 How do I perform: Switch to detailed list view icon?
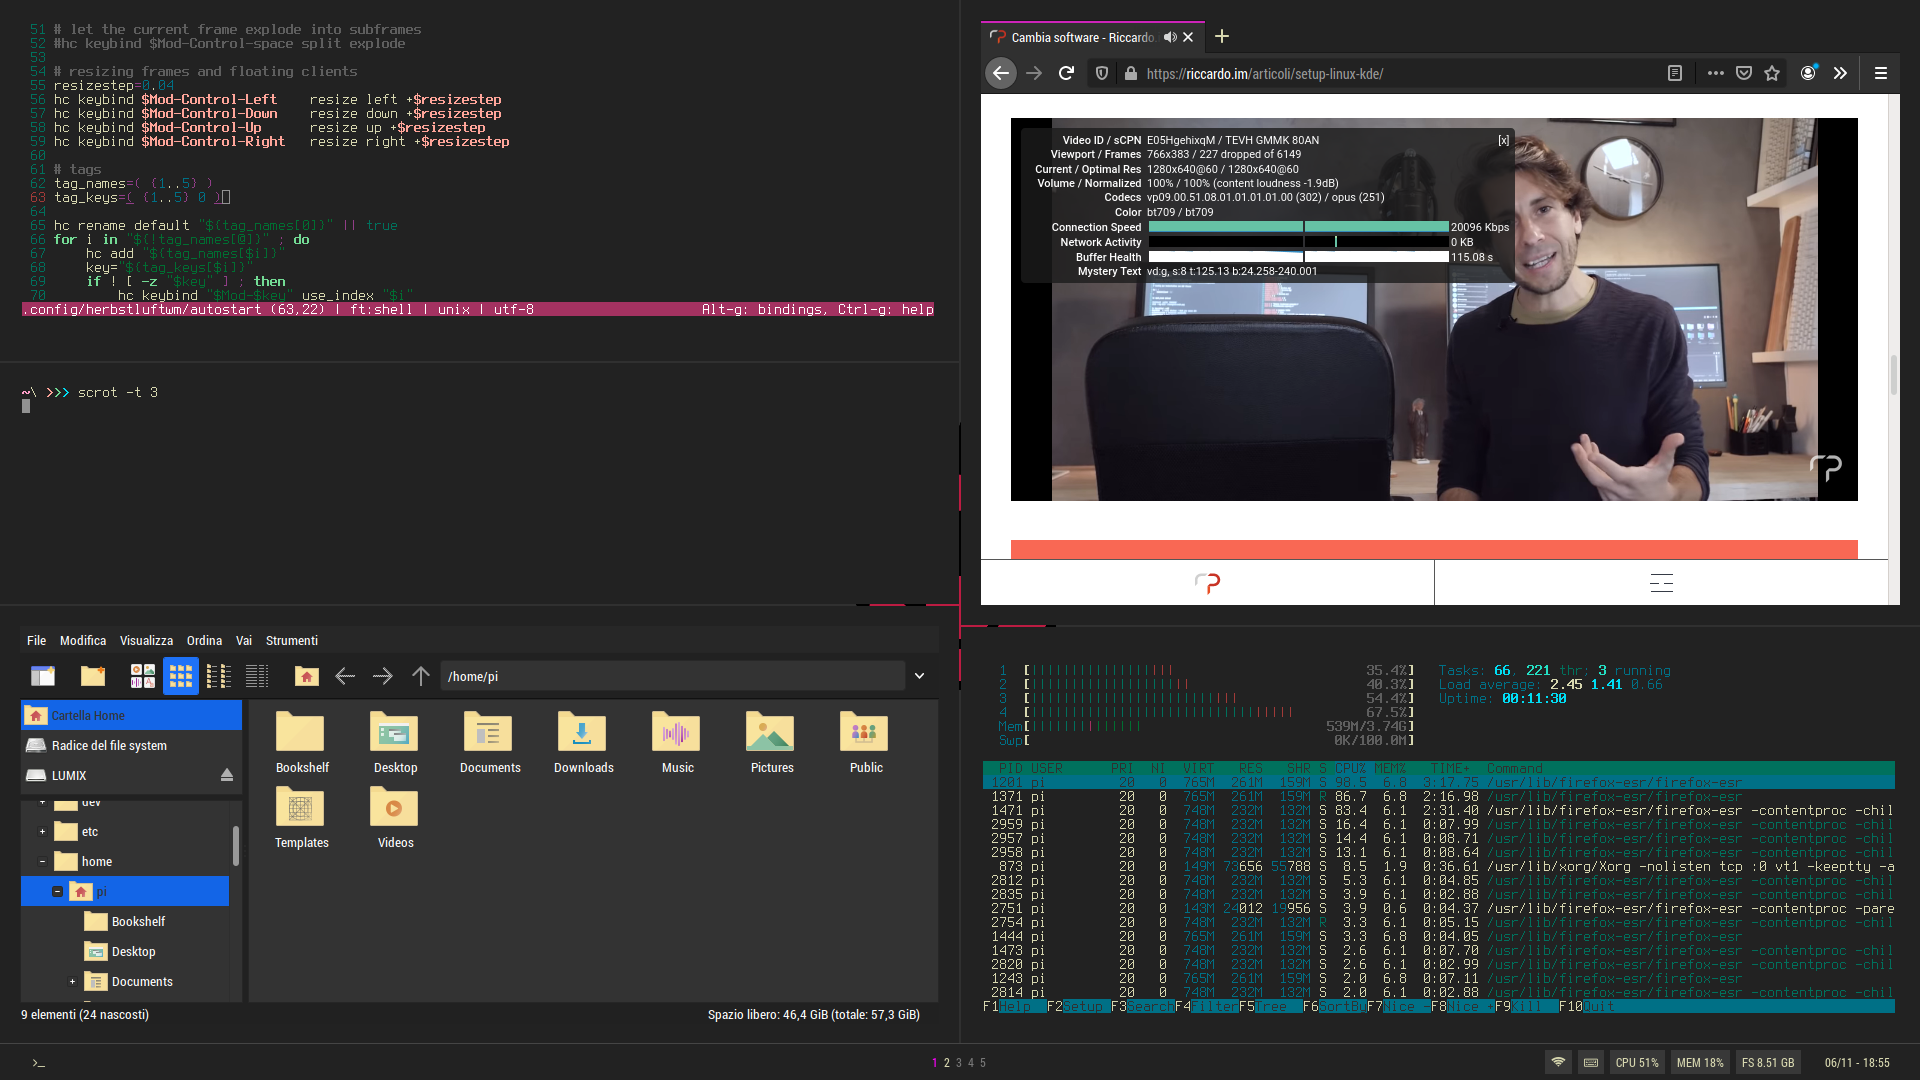click(x=257, y=676)
